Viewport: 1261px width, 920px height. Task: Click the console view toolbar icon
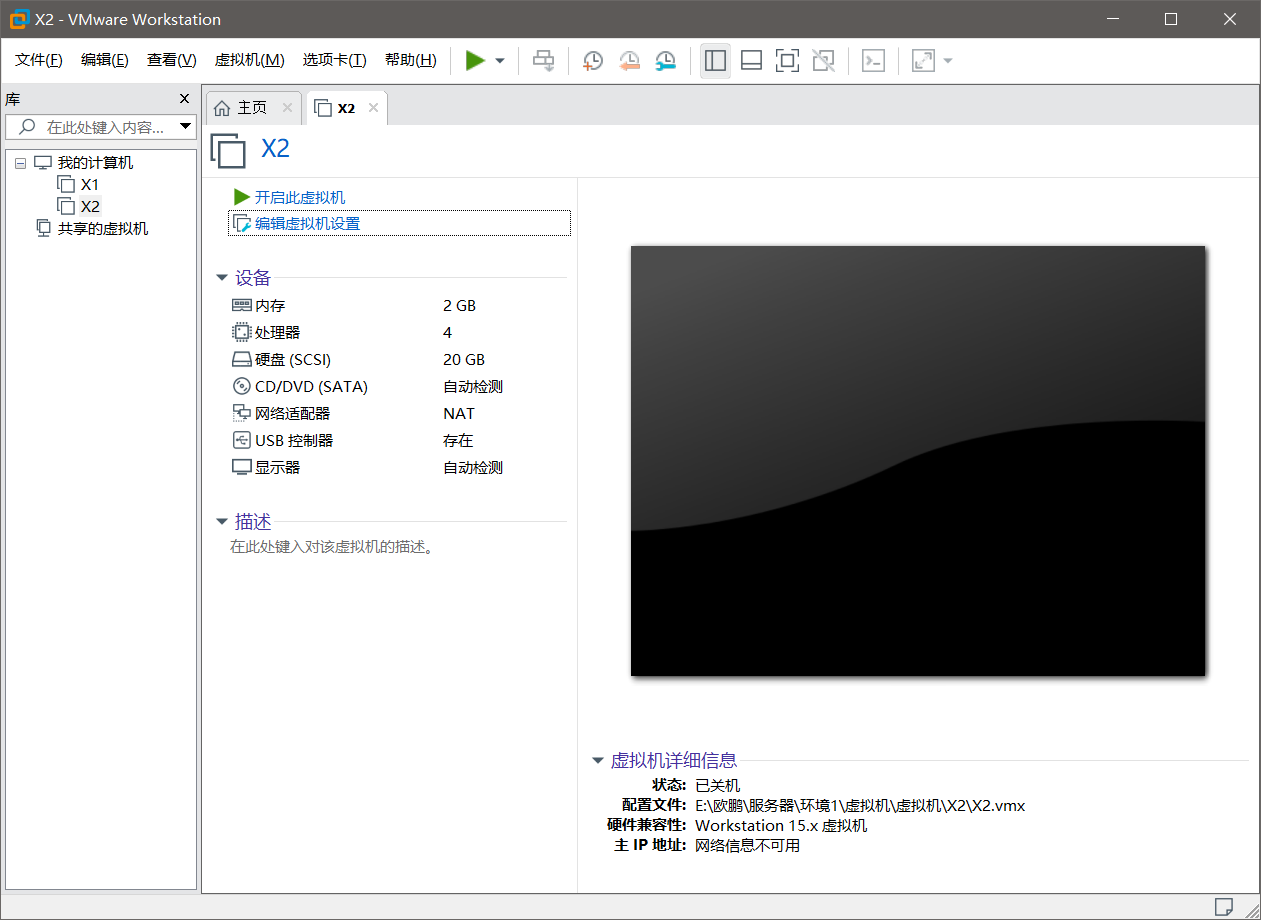[873, 61]
